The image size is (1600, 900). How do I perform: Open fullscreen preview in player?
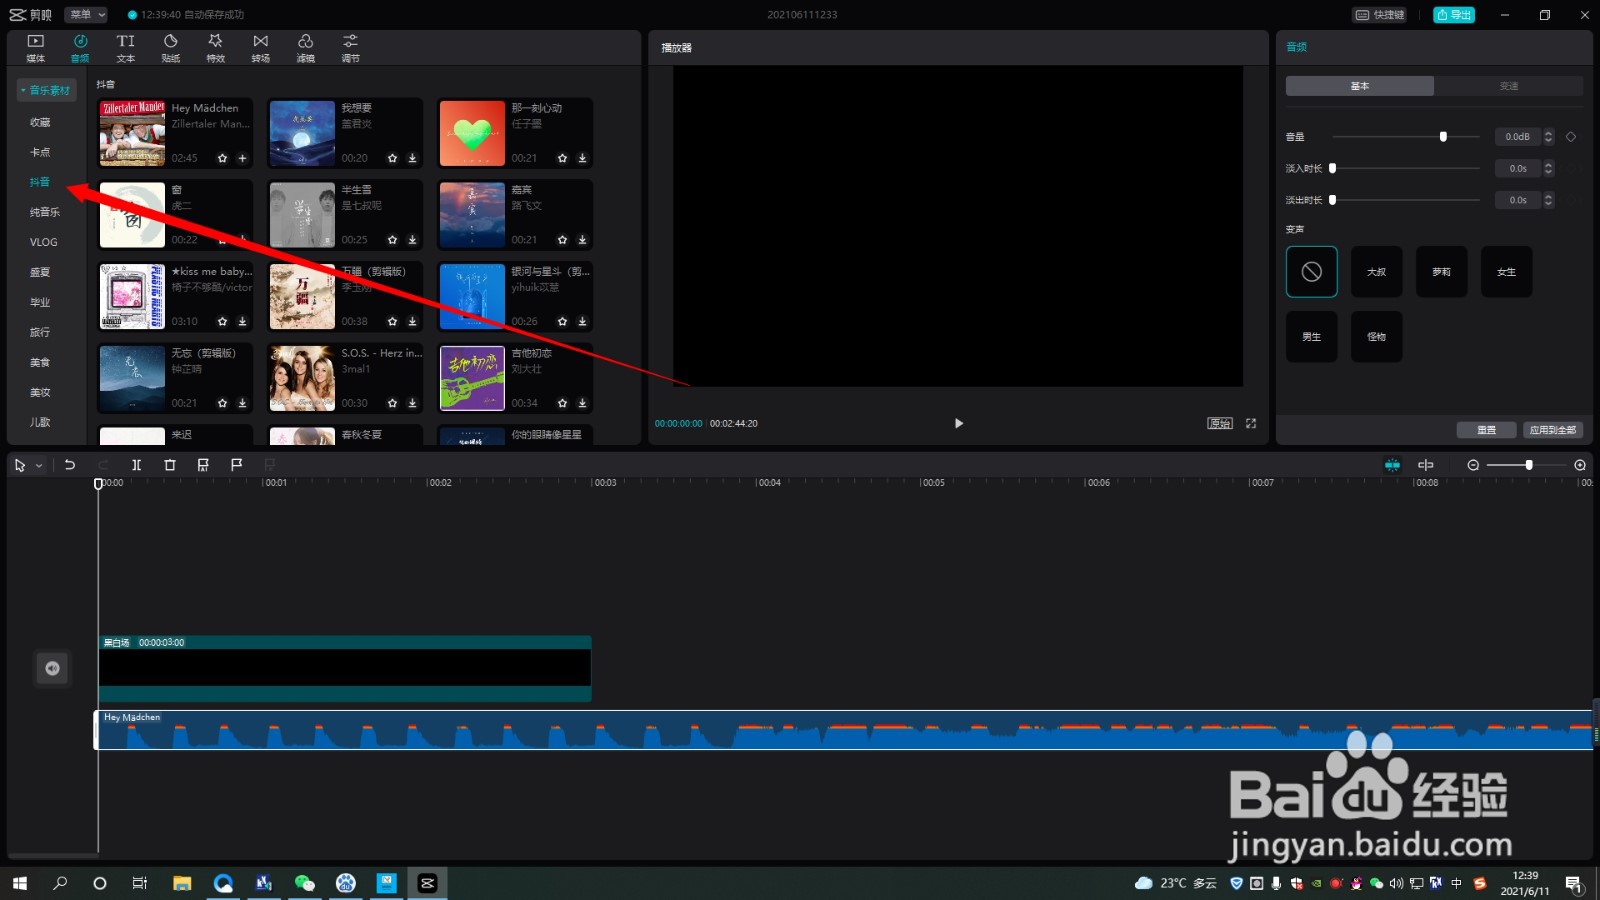click(x=1251, y=423)
